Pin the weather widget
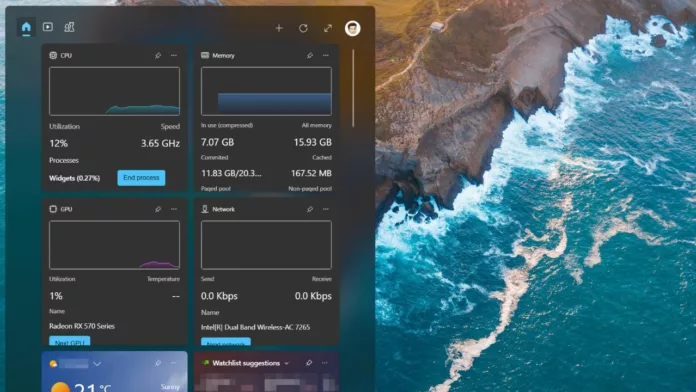 point(158,363)
